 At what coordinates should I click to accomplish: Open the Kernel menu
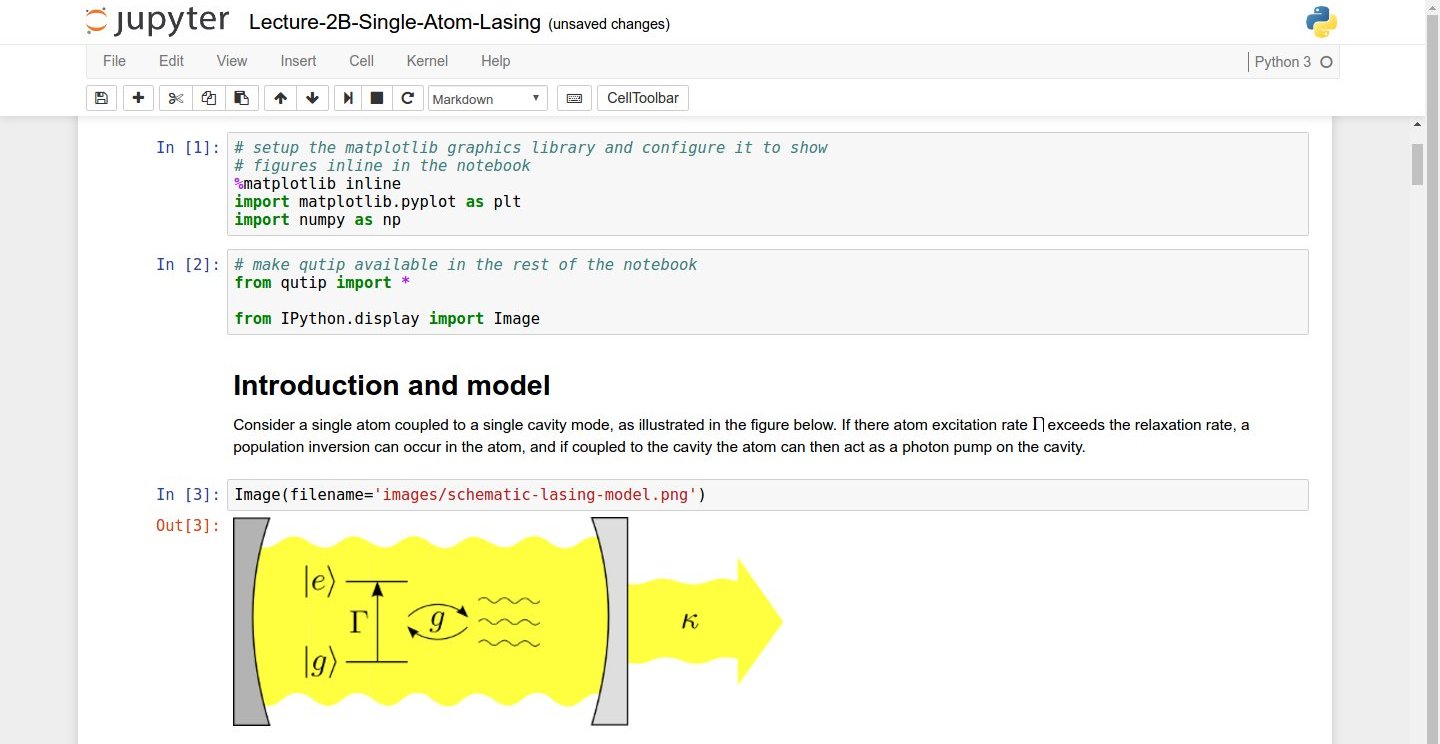(427, 61)
